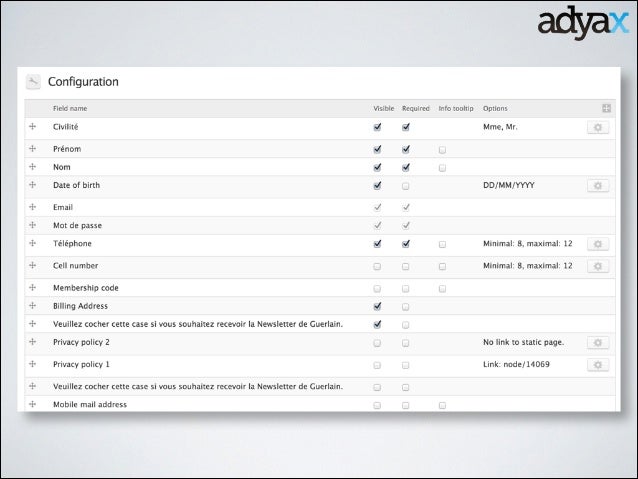Click the Configuration wrench icon
Image resolution: width=638 pixels, height=479 pixels.
33,82
